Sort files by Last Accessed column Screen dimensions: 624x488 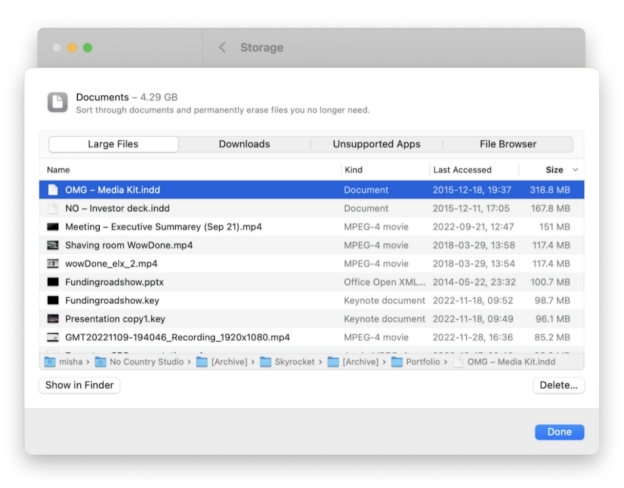point(462,170)
